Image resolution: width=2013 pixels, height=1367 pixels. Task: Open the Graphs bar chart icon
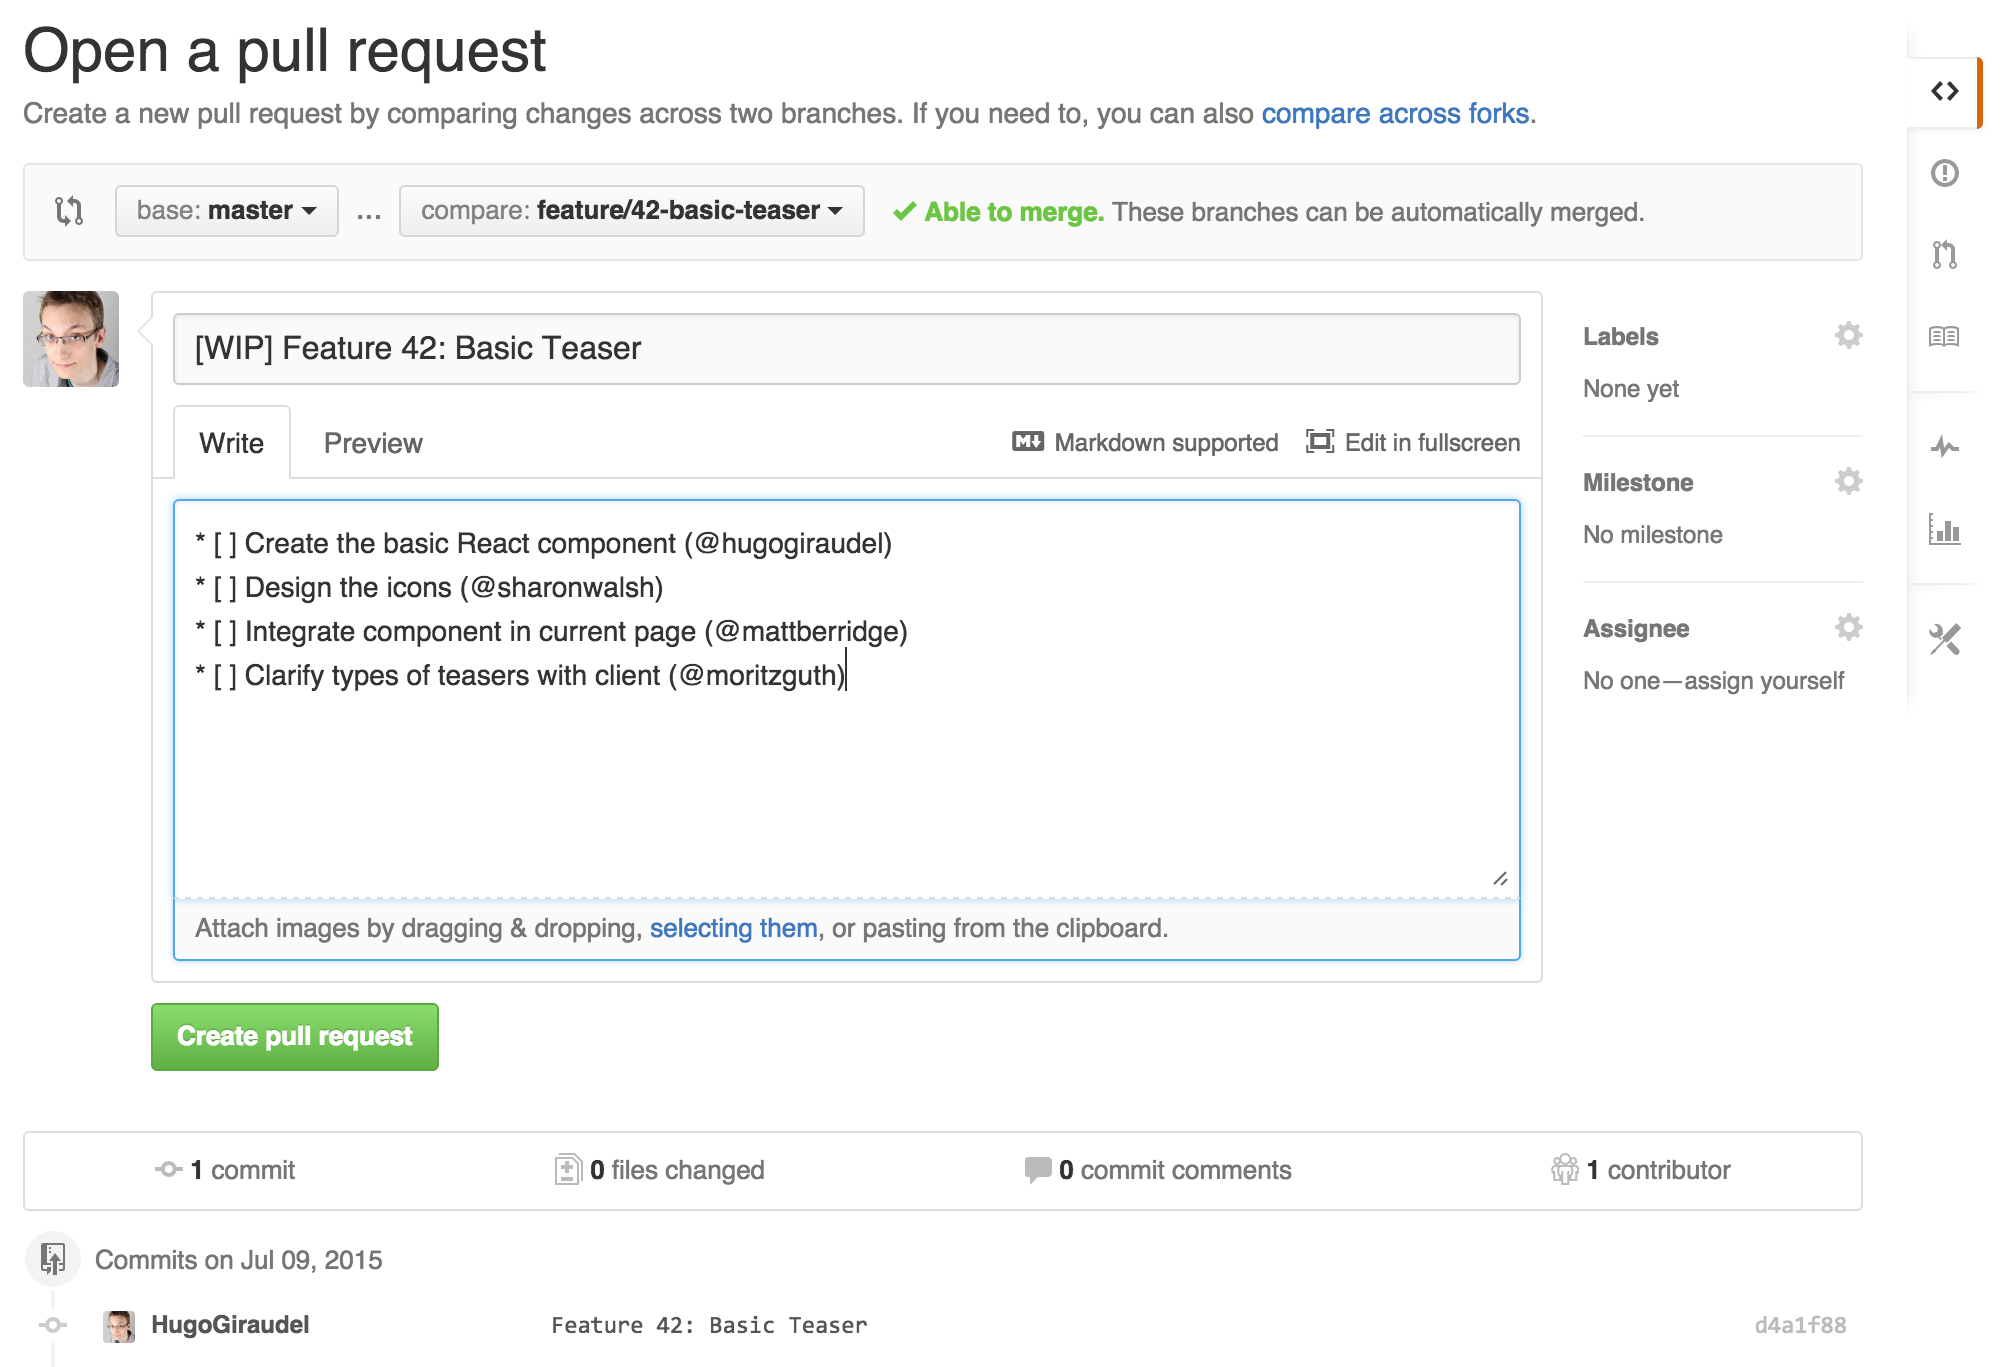pos(1944,529)
